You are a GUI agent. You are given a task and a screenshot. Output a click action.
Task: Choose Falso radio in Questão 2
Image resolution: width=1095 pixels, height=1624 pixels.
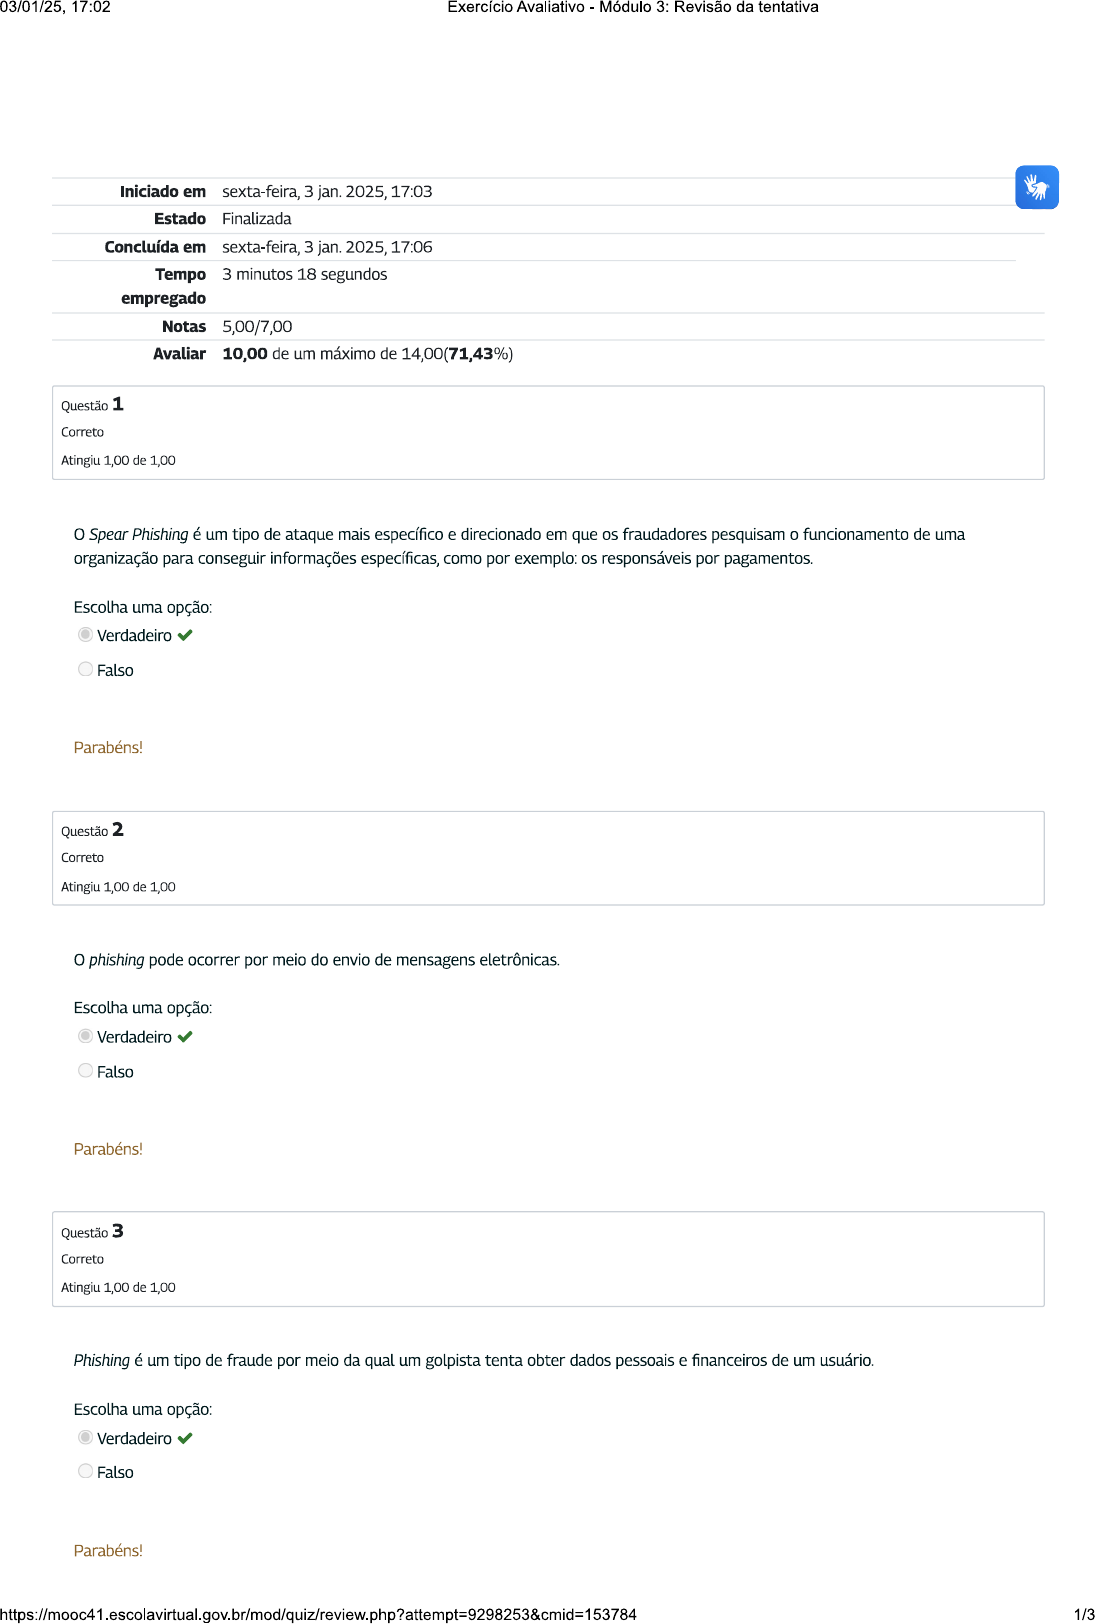click(x=86, y=1071)
